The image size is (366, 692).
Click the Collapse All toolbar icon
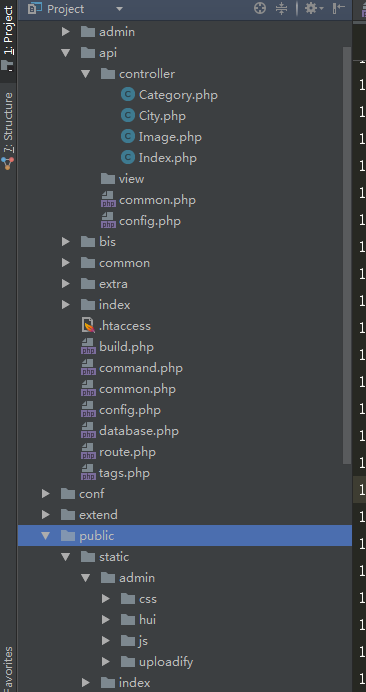tap(281, 8)
